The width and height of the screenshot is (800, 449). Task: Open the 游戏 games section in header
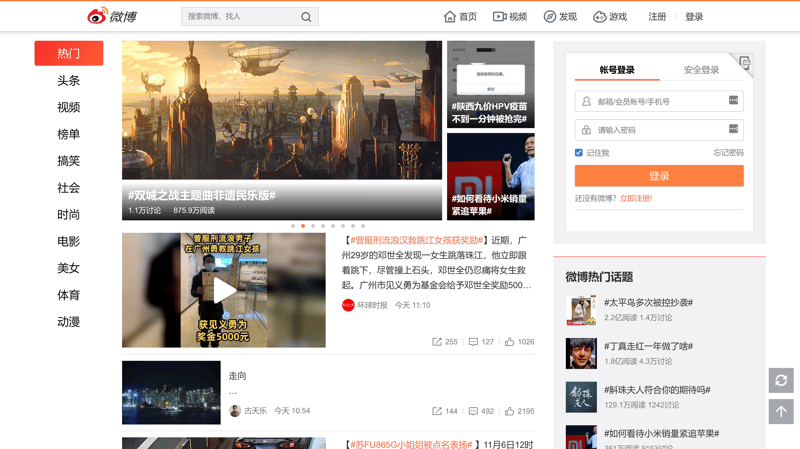pyautogui.click(x=610, y=17)
